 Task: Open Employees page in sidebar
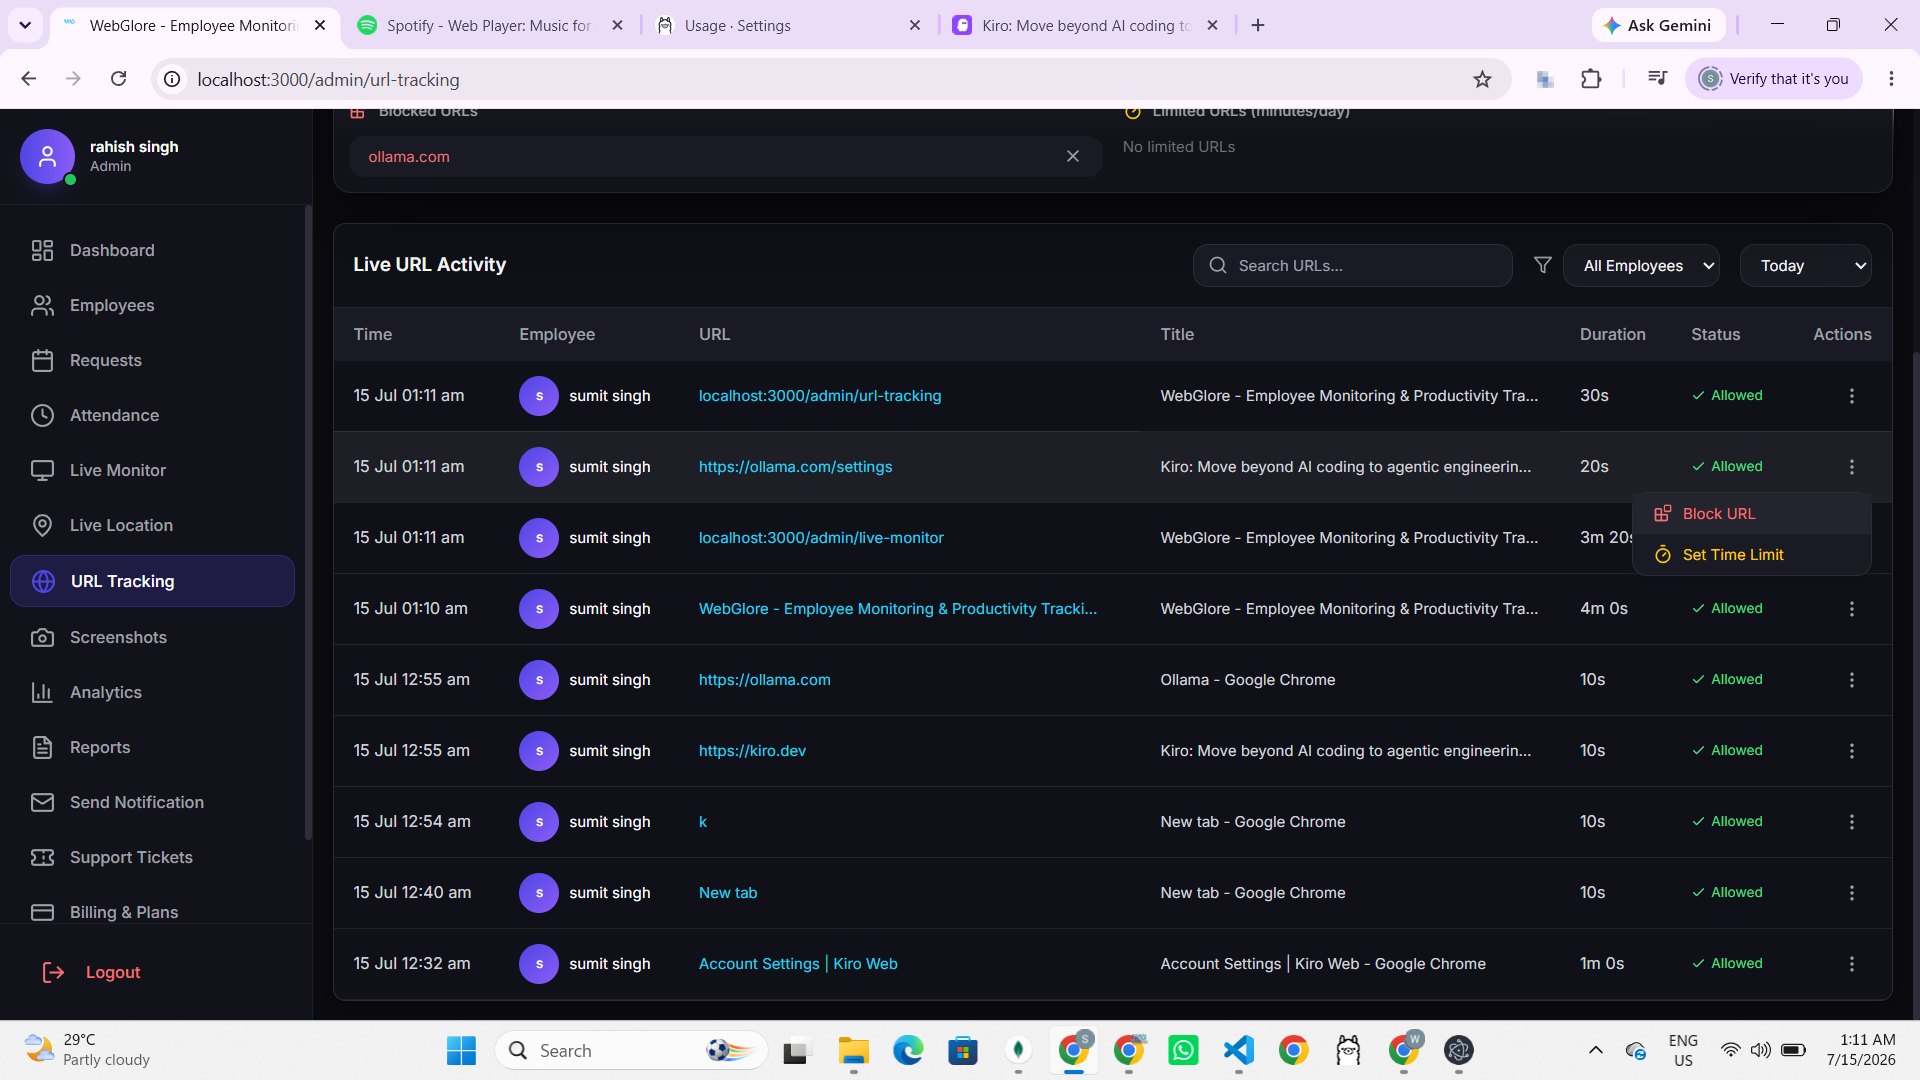pos(152,305)
